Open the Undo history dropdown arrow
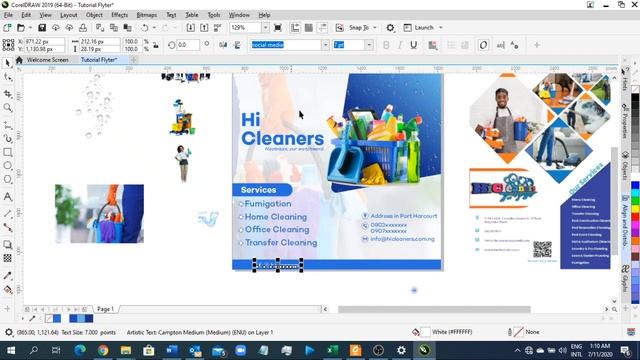Viewport: 640px width, 360px height. [154, 28]
